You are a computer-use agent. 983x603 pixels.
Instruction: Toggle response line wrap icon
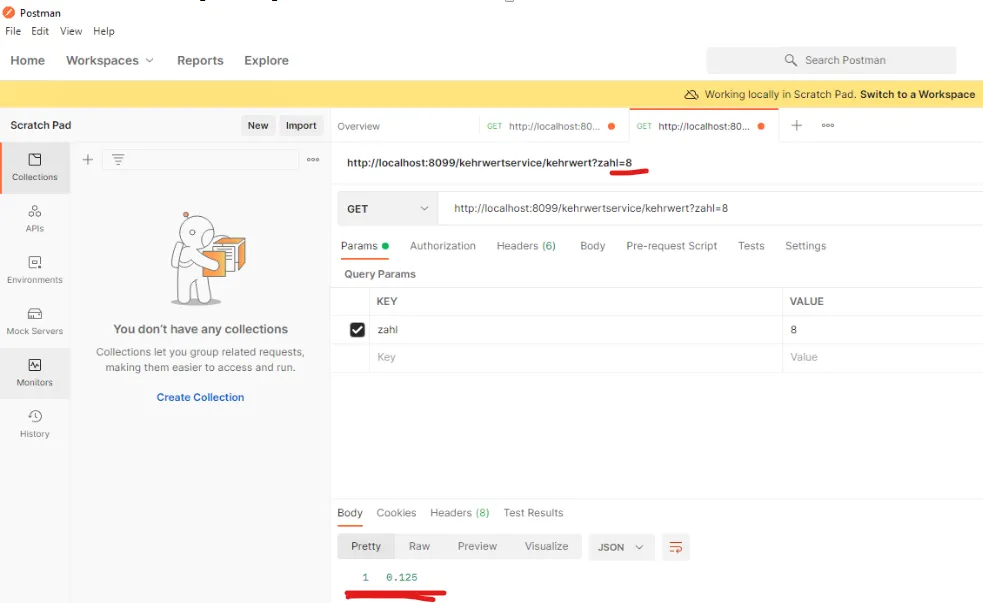[675, 547]
